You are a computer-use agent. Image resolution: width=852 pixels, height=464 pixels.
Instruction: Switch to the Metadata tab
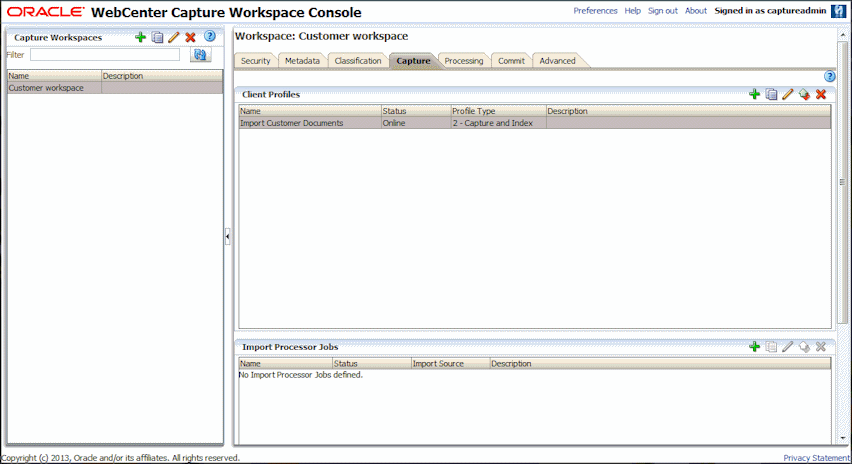[x=302, y=61]
